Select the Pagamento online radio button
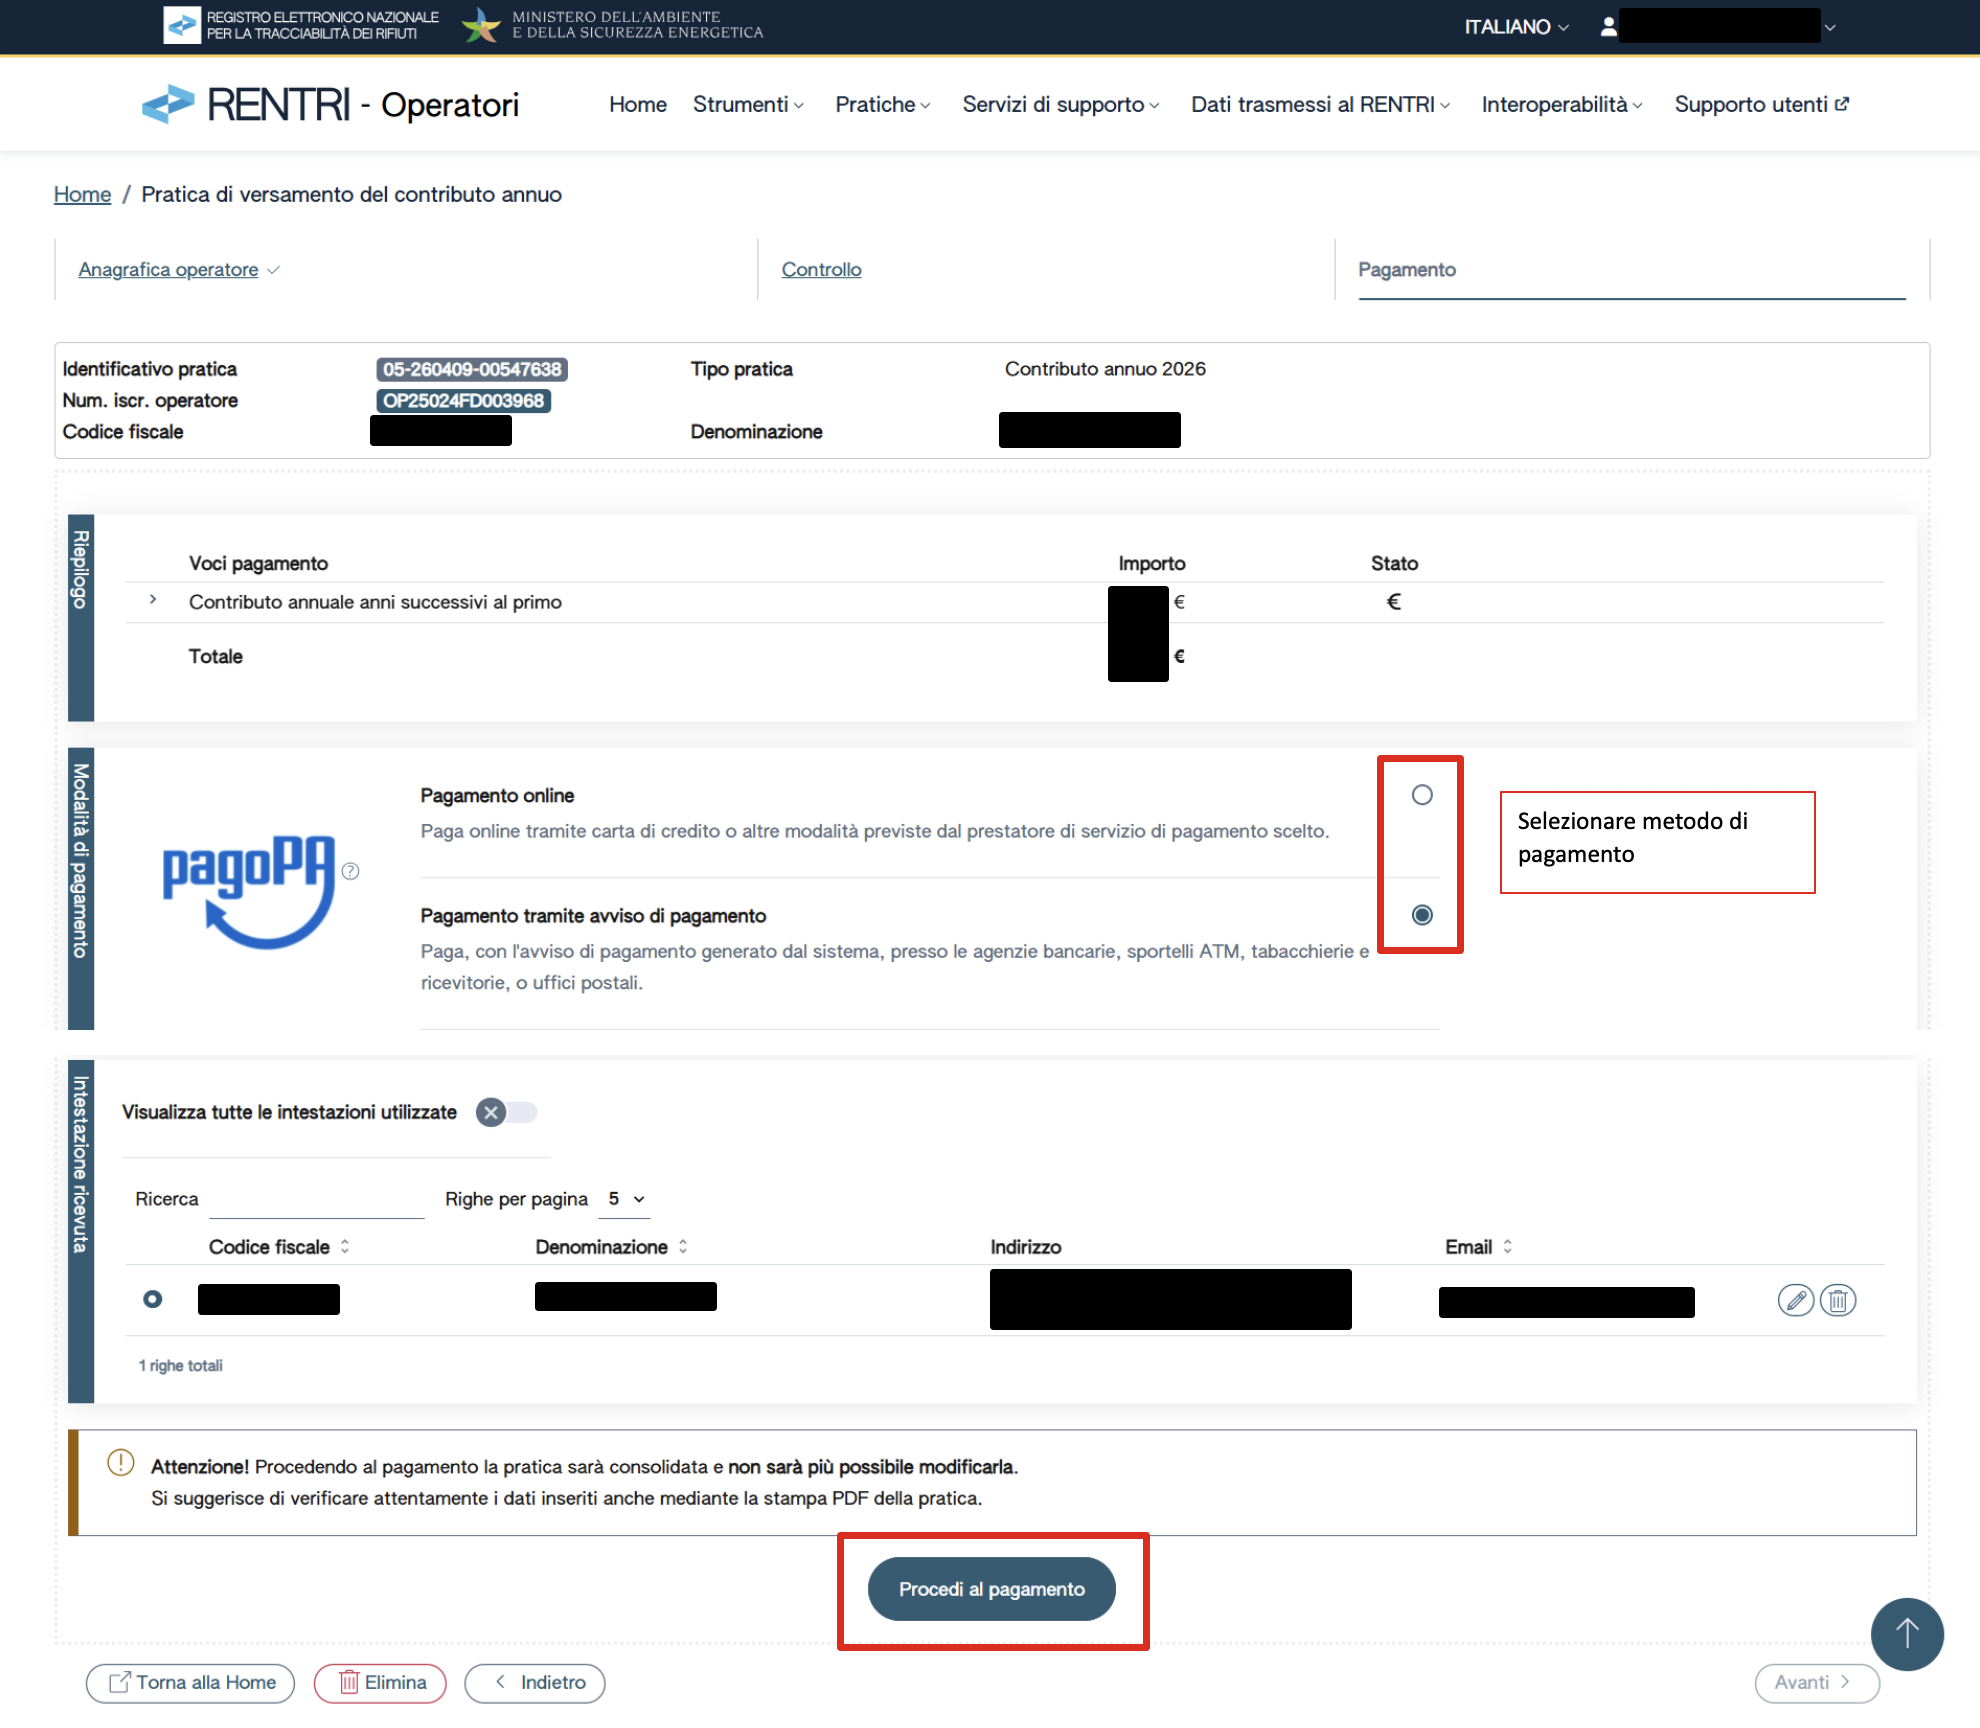The image size is (1980, 1728). (1421, 795)
